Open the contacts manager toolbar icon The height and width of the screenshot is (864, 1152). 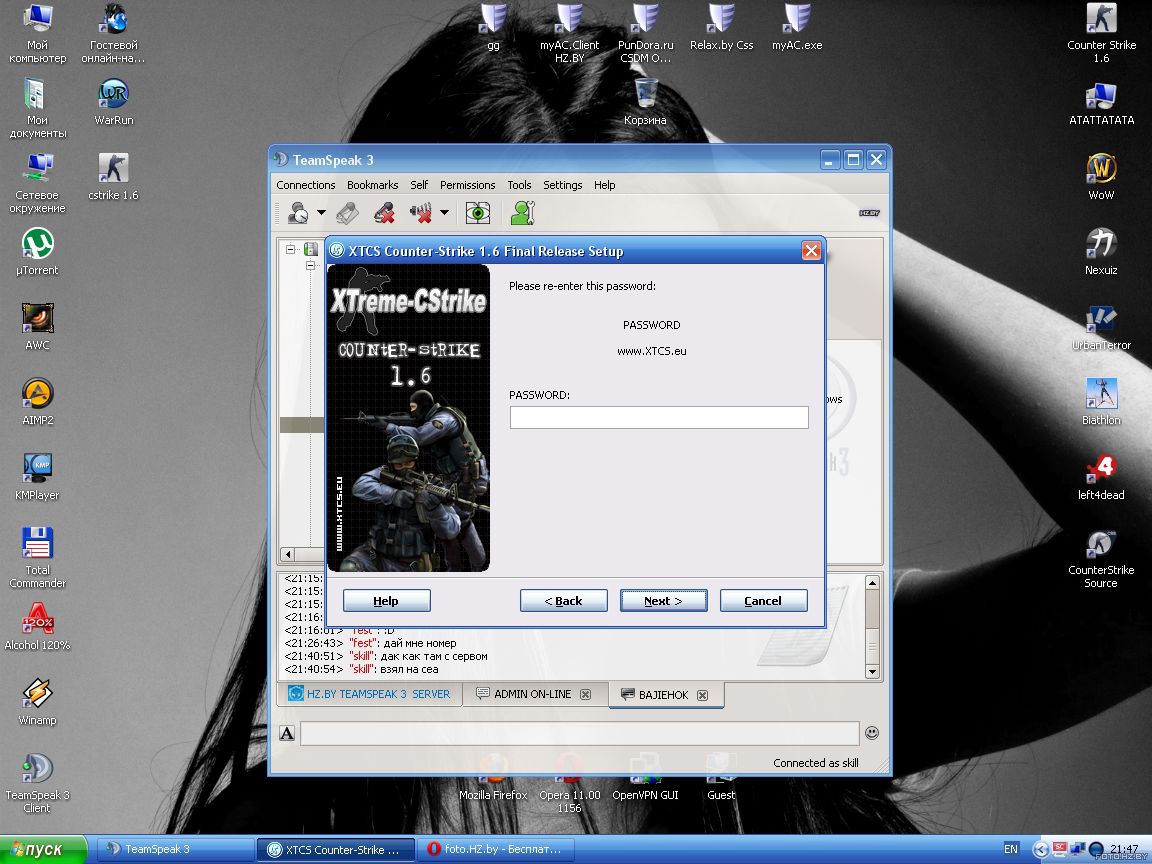(522, 213)
